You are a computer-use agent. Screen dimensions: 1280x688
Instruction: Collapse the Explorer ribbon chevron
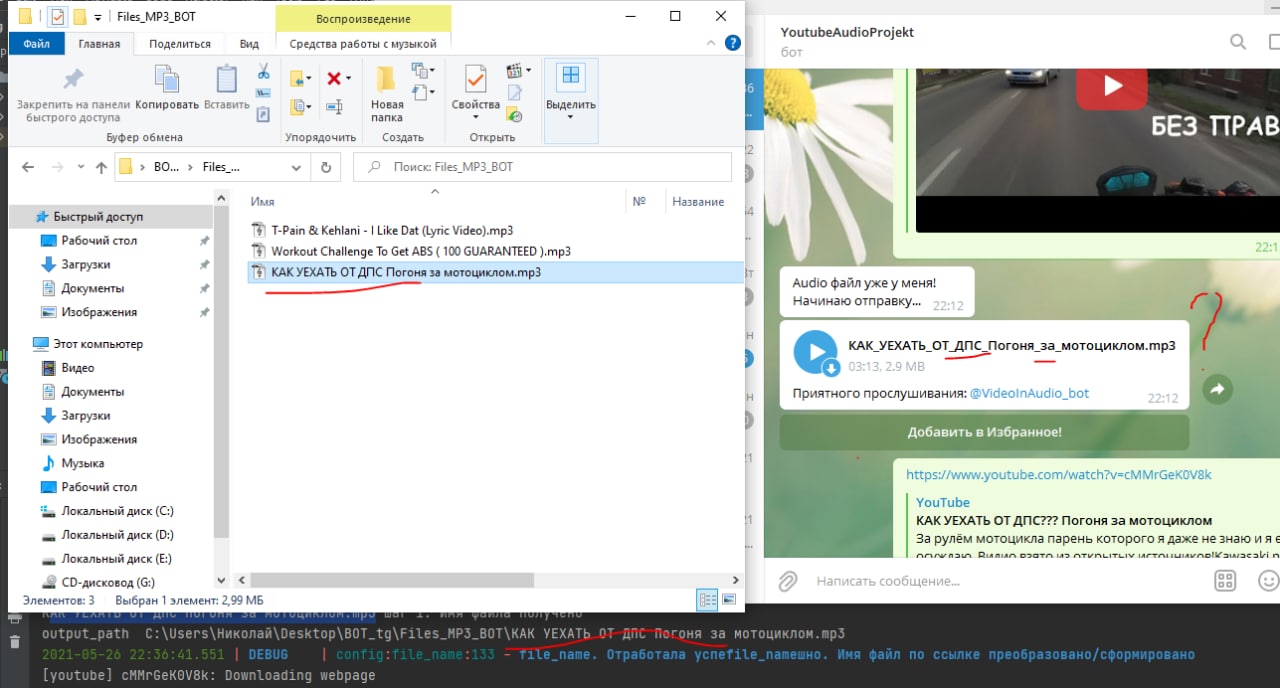pos(711,44)
